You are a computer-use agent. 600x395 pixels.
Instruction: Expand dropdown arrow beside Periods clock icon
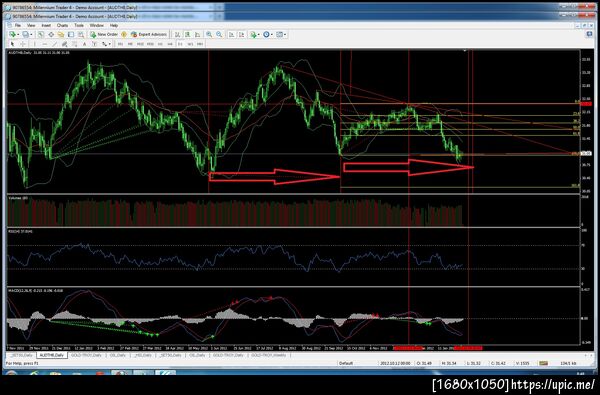[272, 34]
